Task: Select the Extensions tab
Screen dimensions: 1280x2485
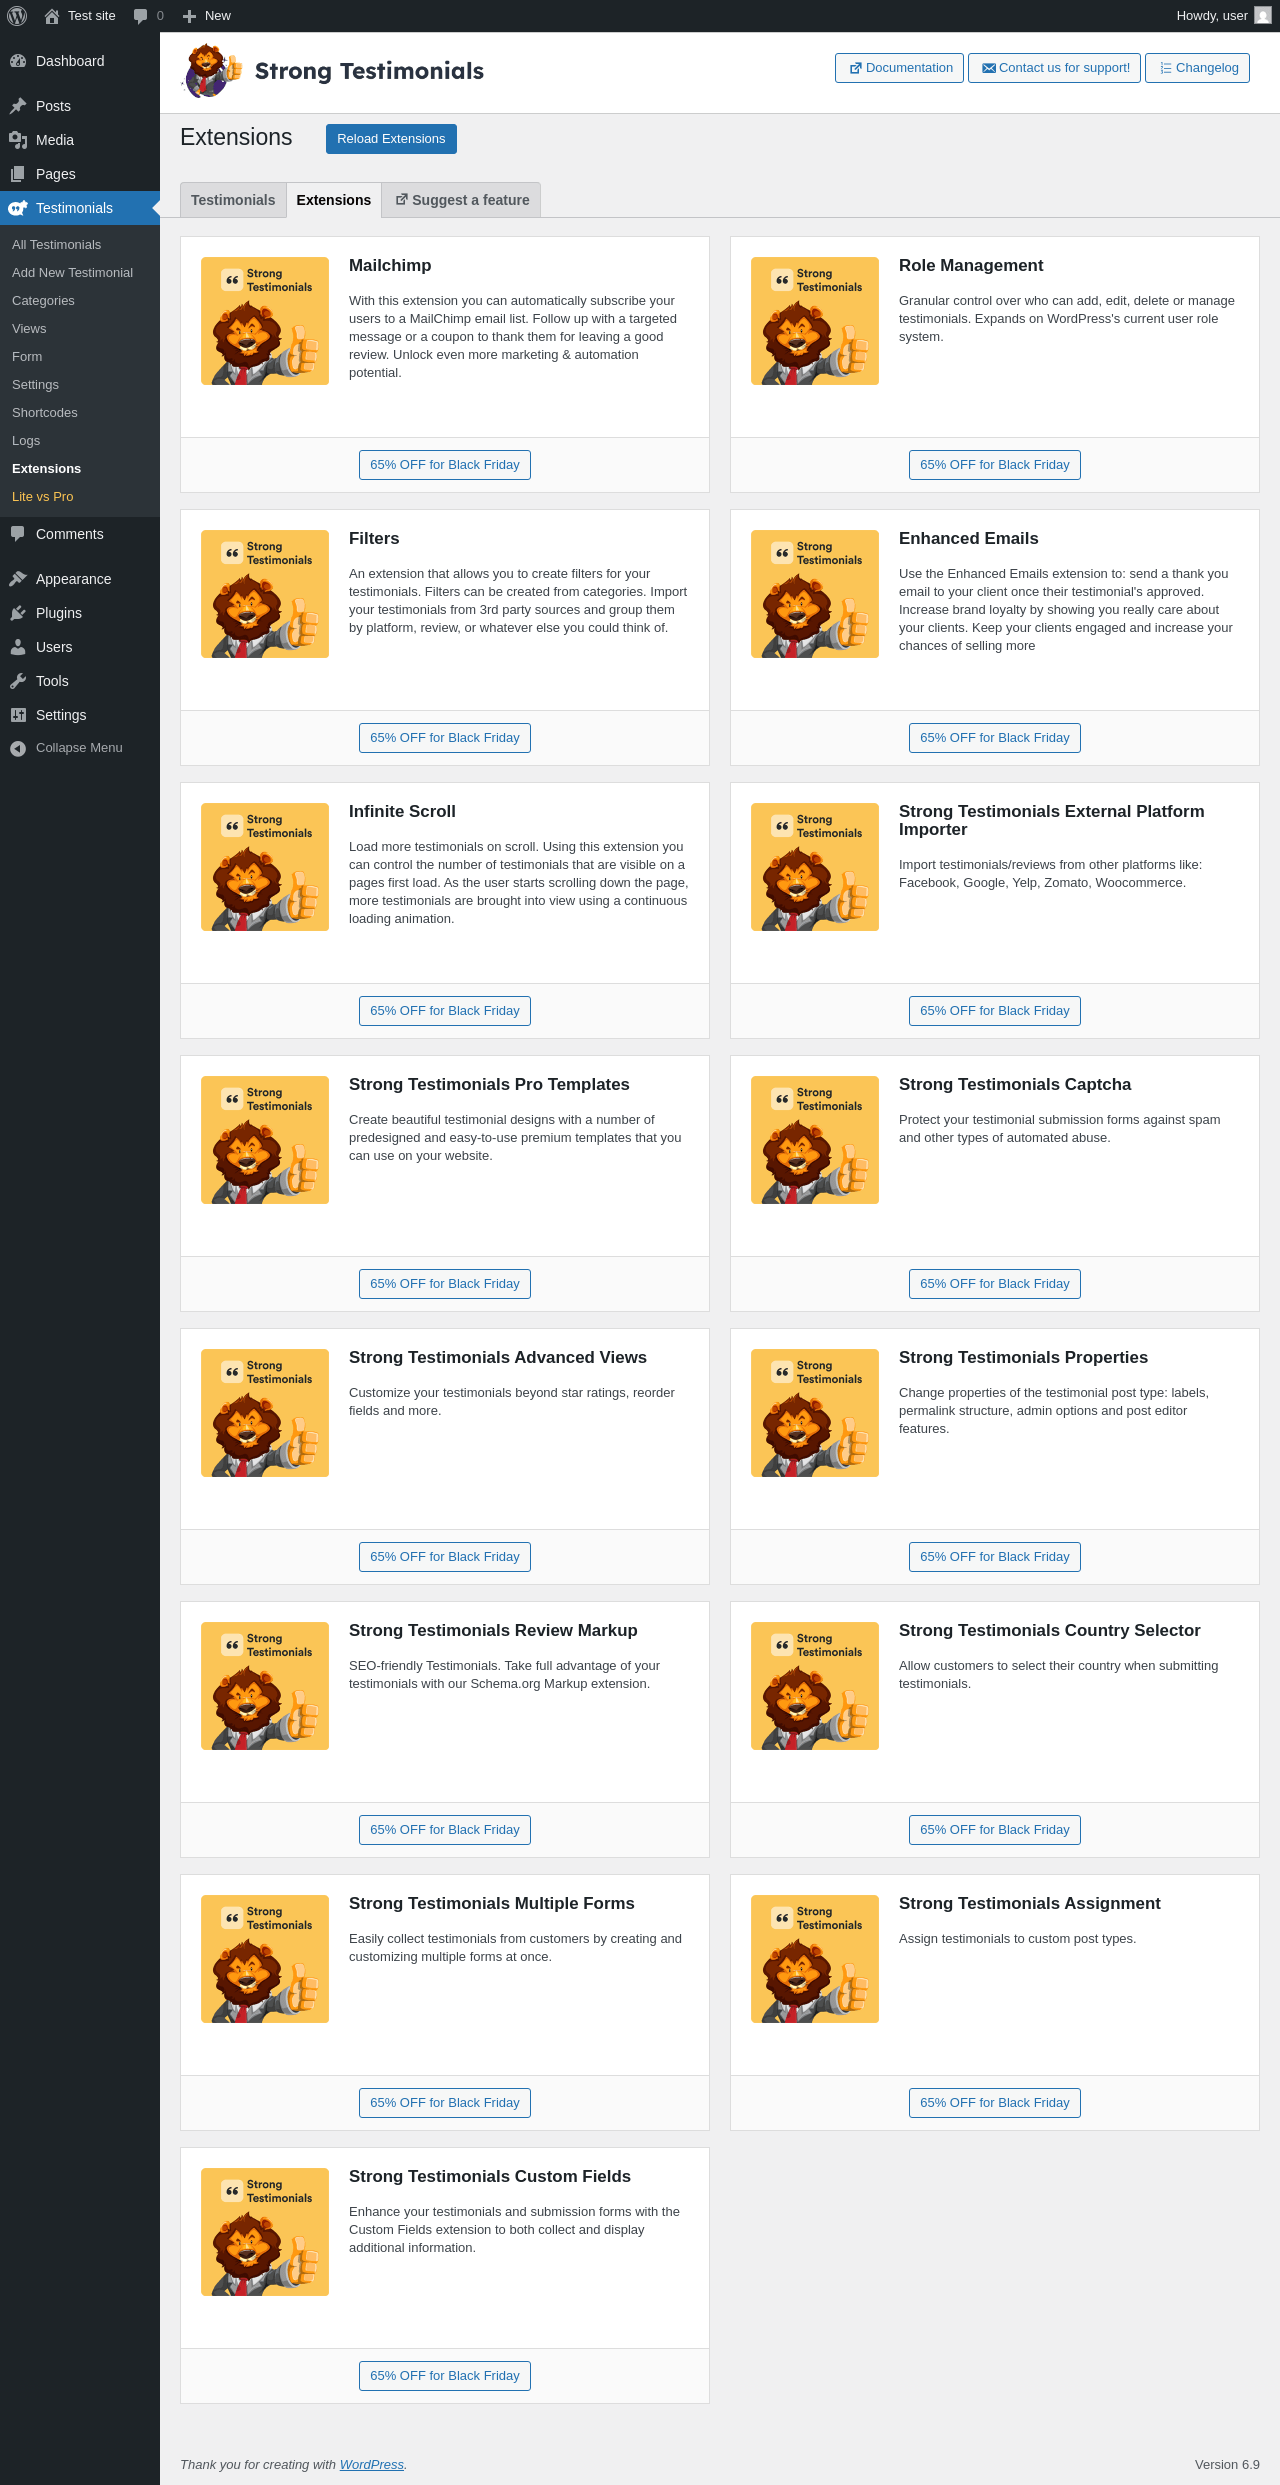Action: click(x=334, y=200)
